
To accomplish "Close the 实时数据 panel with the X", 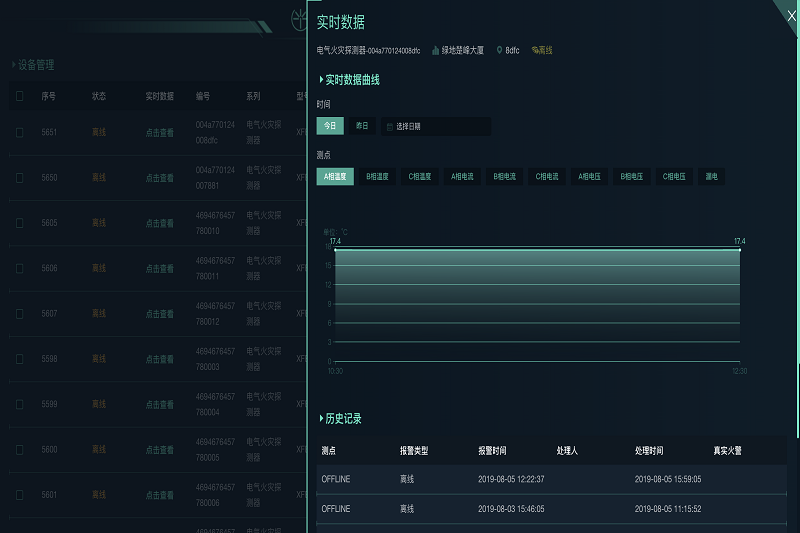I will 791,16.
